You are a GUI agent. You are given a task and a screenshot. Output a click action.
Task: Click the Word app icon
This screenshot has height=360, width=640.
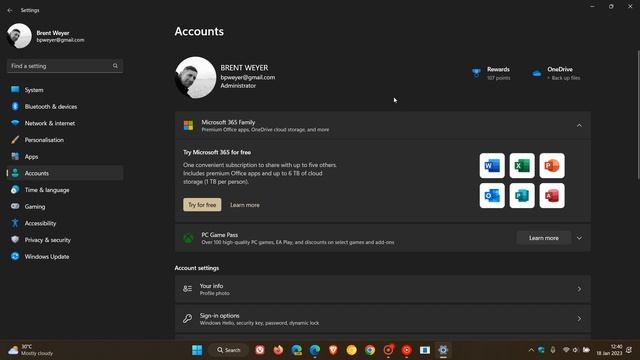click(x=492, y=166)
